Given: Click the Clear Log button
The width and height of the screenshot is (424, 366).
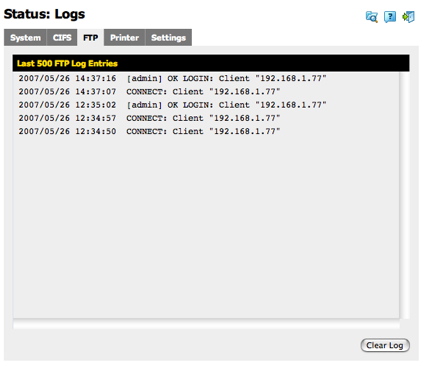Looking at the screenshot, I should point(385,345).
